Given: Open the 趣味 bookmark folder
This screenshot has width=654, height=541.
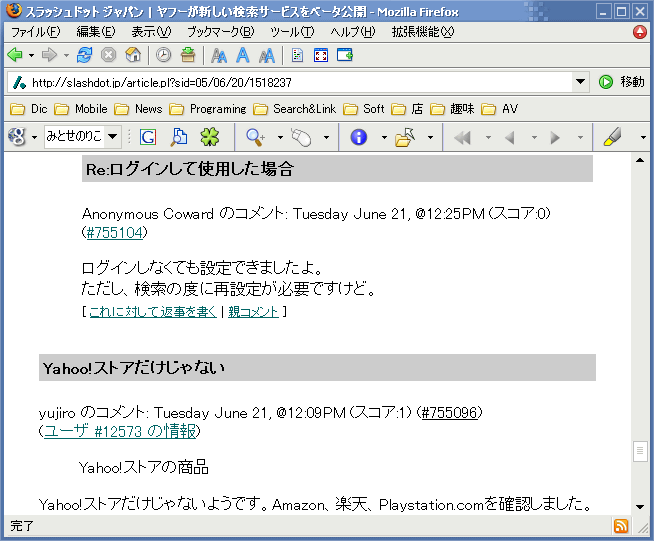Looking at the screenshot, I should (x=452, y=109).
